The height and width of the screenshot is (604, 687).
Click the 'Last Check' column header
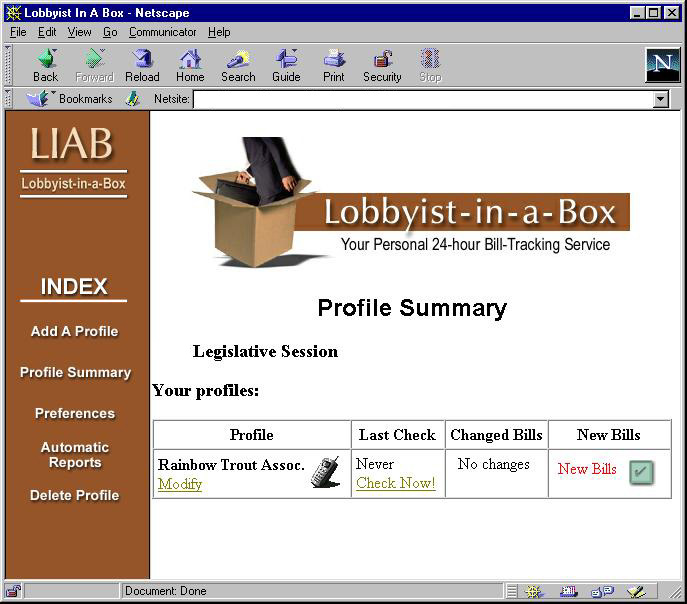pos(397,434)
